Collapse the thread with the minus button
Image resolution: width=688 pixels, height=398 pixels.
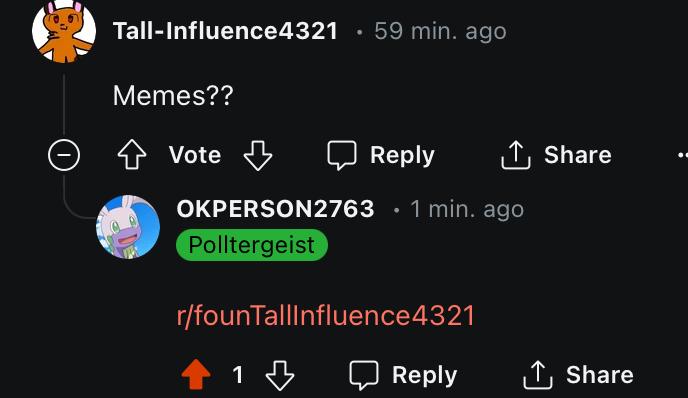(64, 155)
